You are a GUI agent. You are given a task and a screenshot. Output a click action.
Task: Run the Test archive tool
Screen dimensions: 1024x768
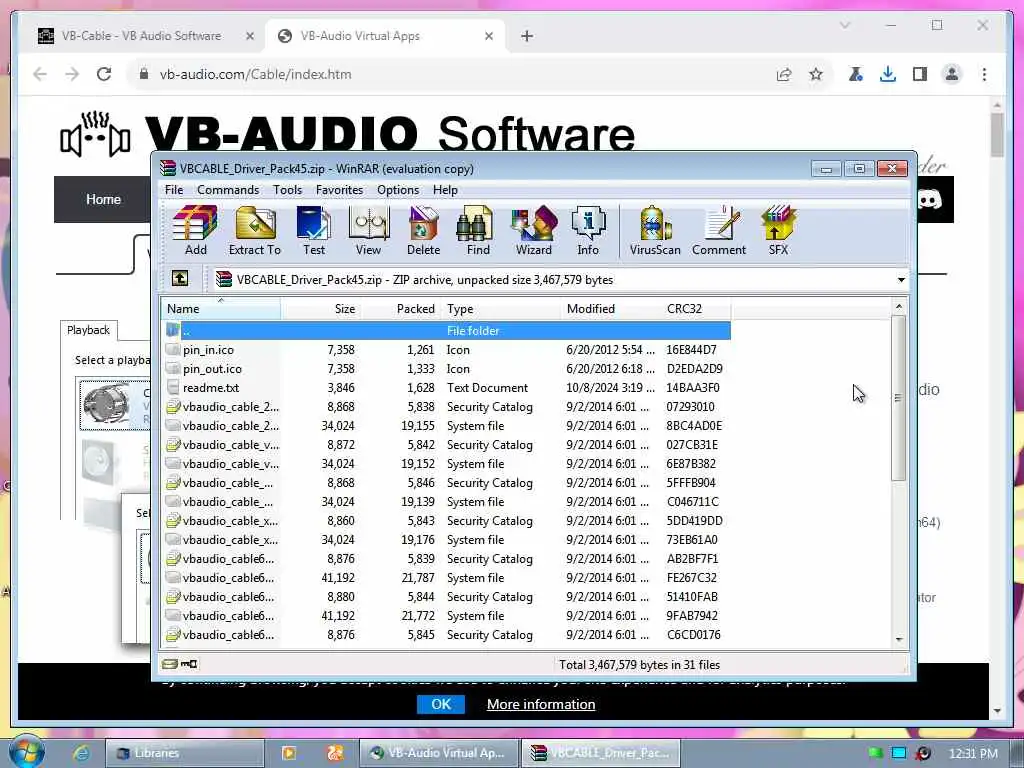tap(313, 230)
